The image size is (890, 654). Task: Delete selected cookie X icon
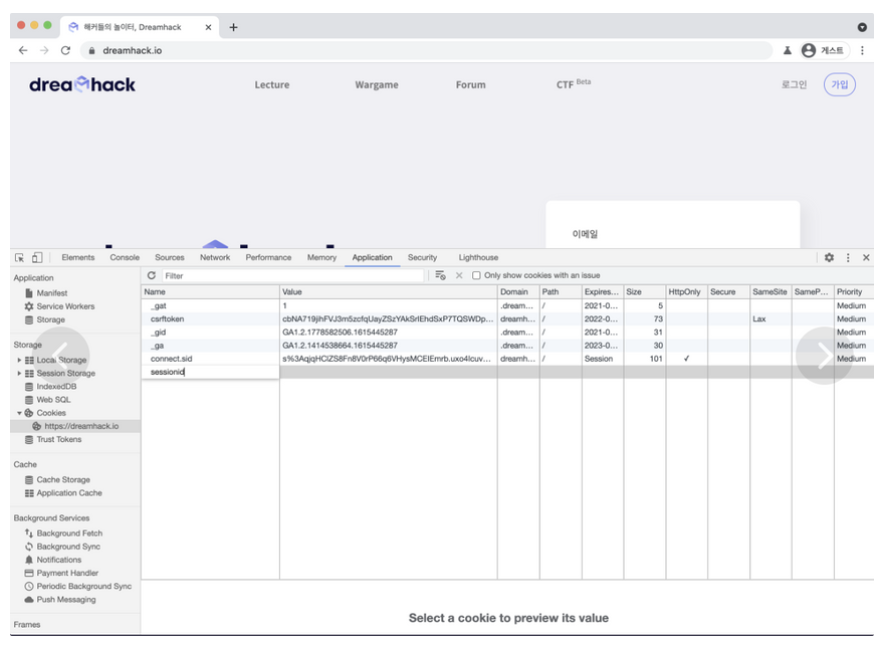(459, 275)
